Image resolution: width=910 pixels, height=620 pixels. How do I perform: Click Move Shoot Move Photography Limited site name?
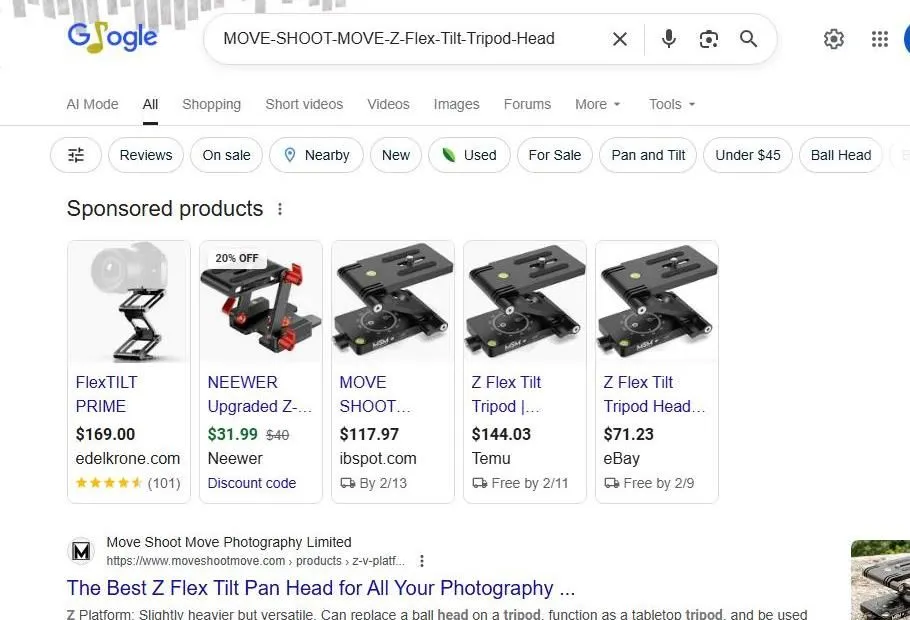229,542
